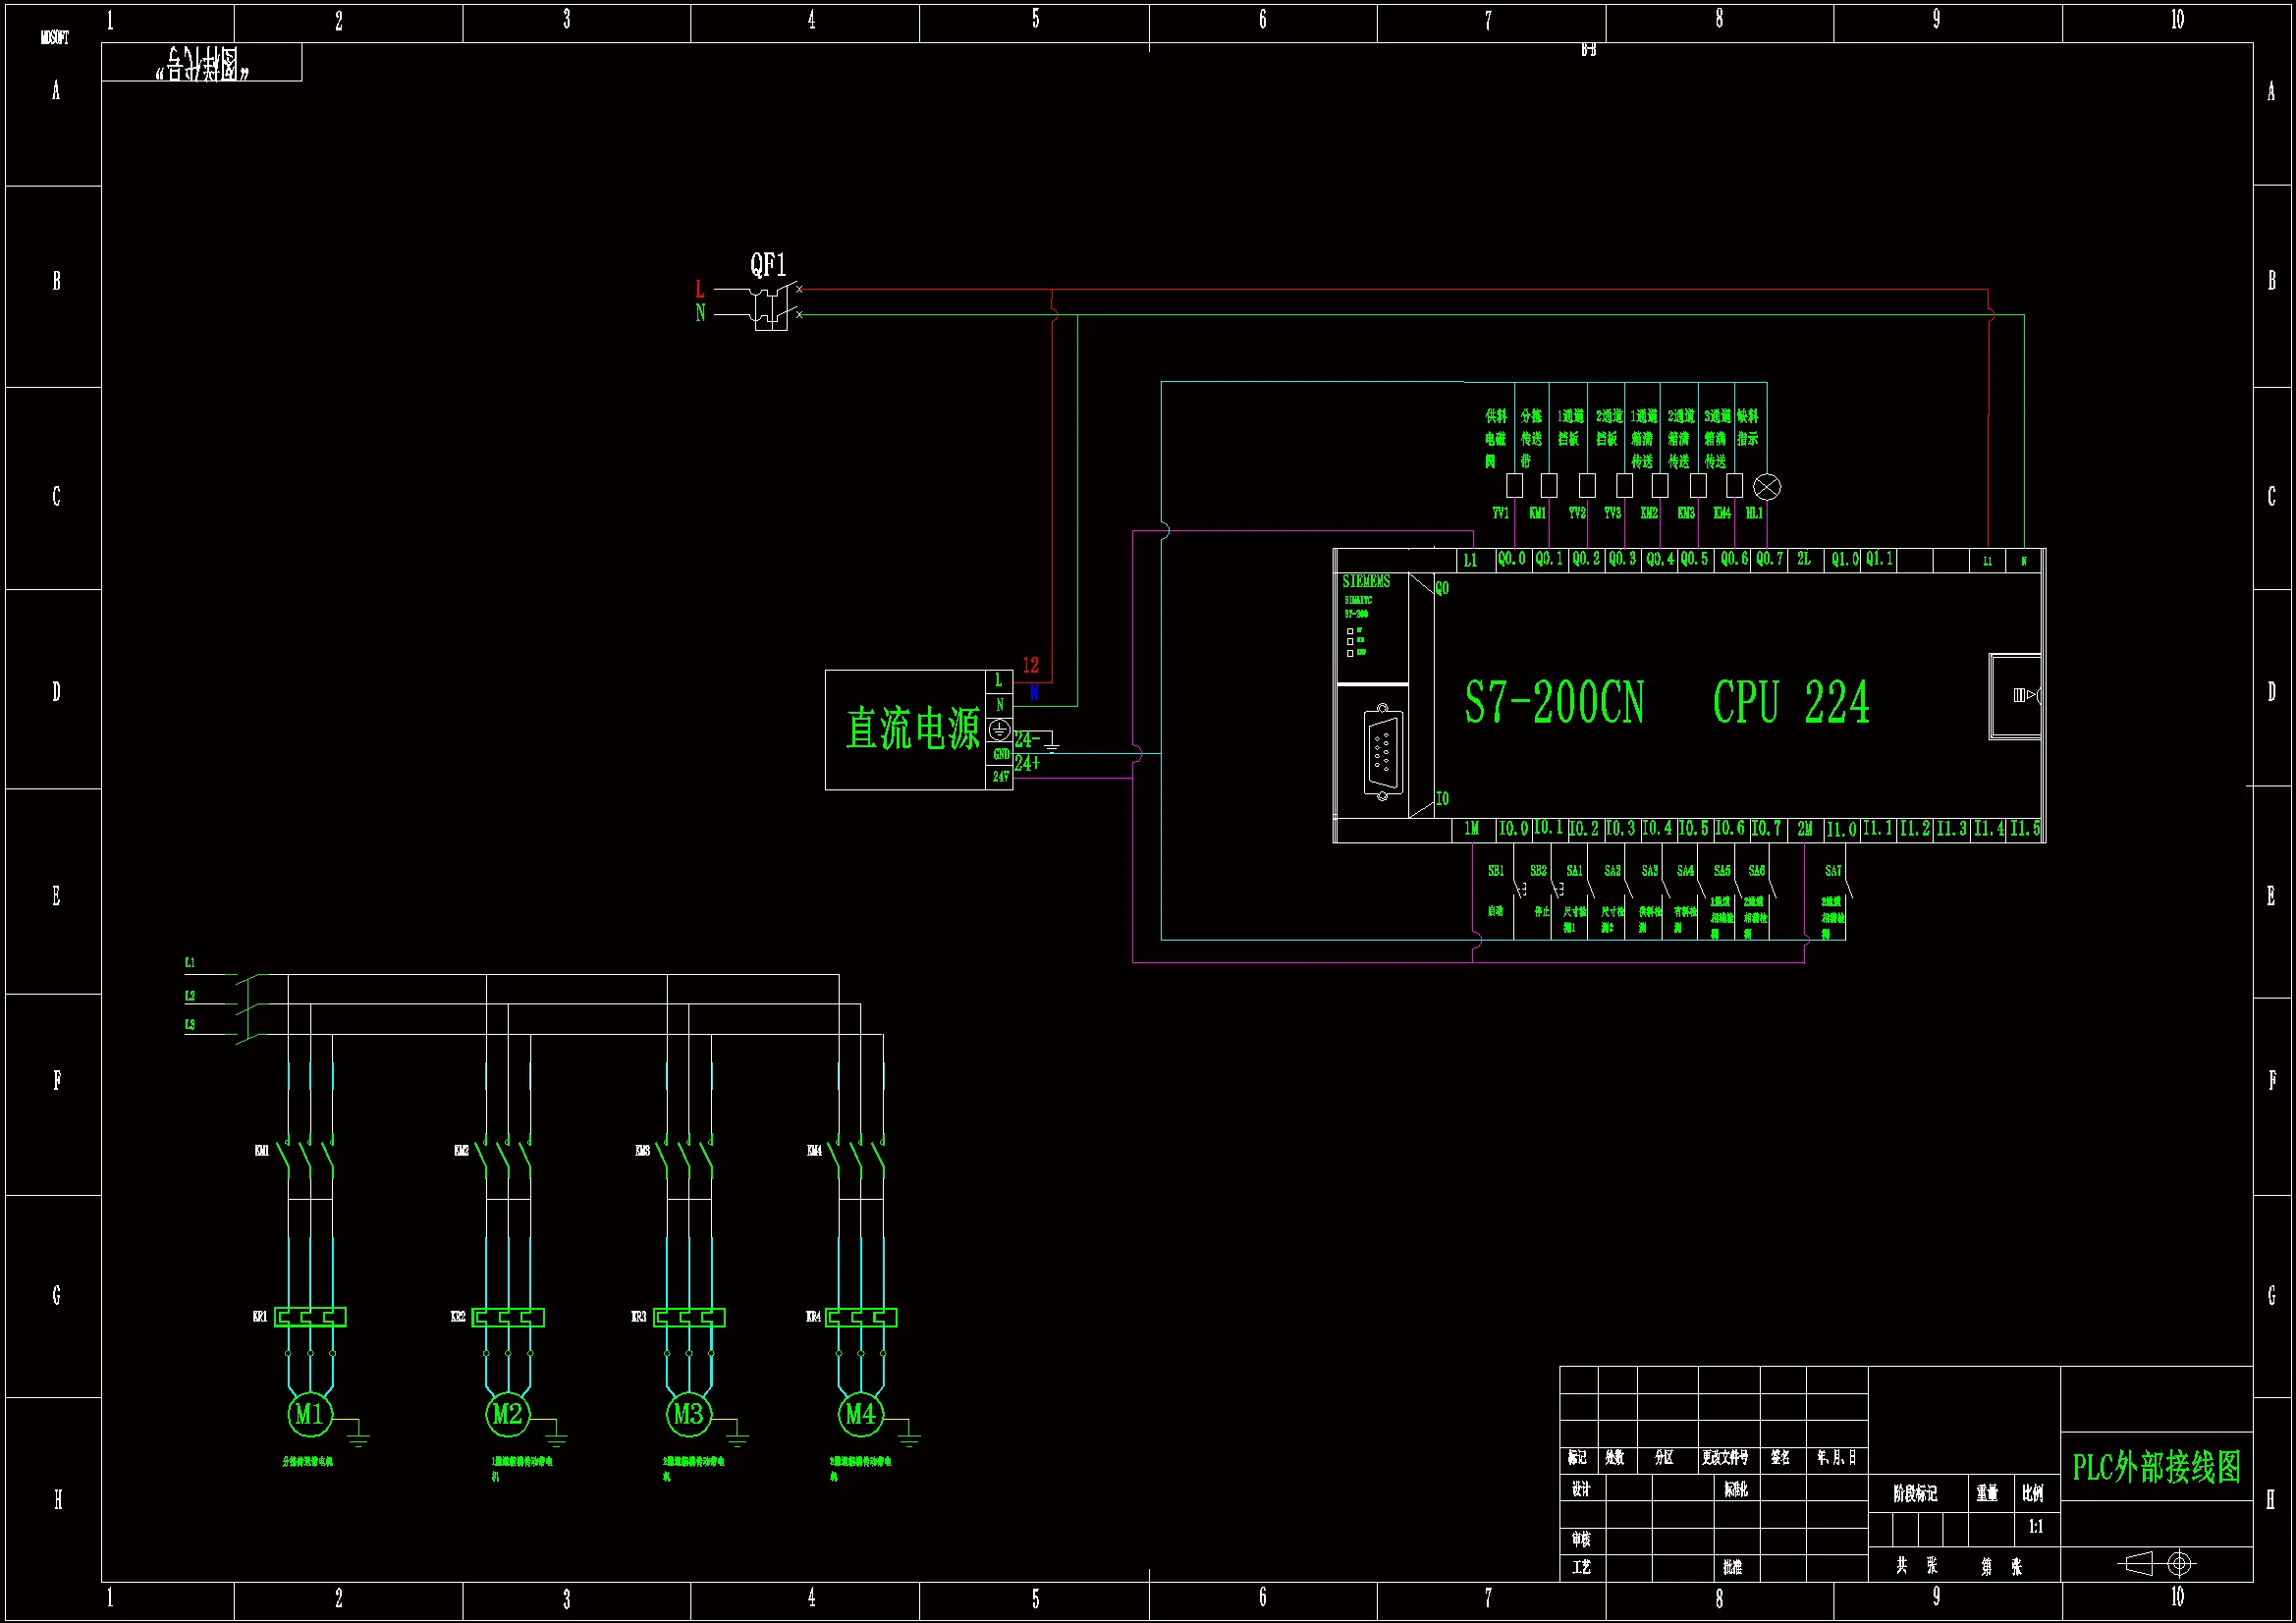Screen dimensions: 2296x1623
Task: Click the M1 motor circle symbol
Action: click(309, 1413)
